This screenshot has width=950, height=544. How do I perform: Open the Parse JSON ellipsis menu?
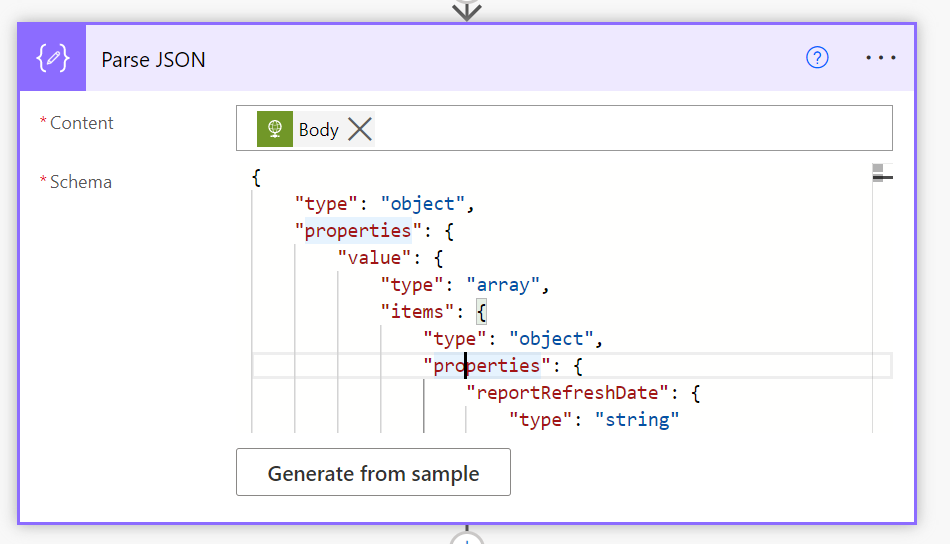pos(880,58)
